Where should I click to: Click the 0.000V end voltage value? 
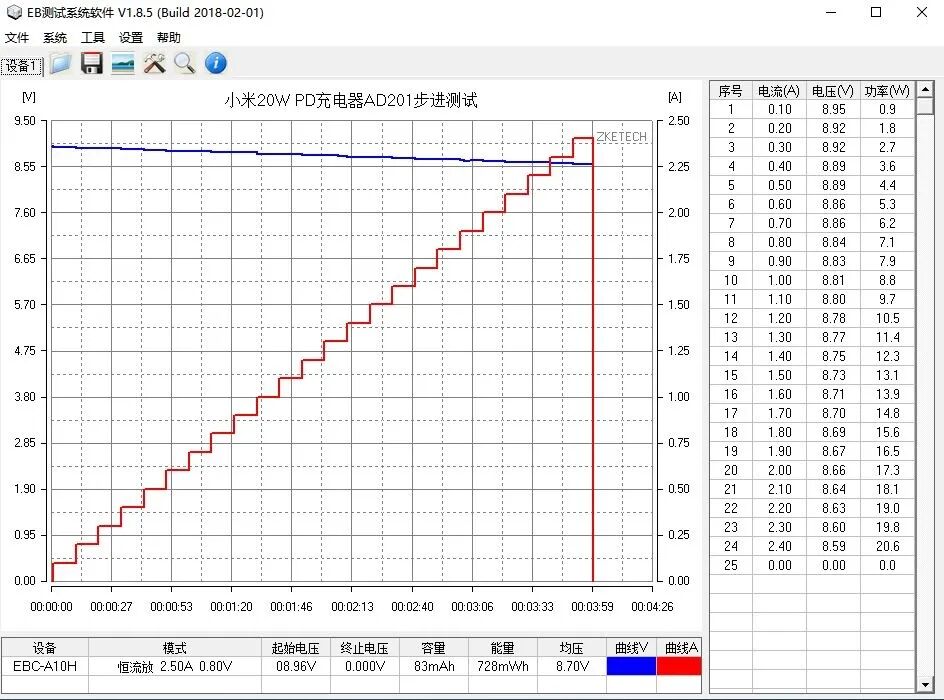pyautogui.click(x=364, y=666)
